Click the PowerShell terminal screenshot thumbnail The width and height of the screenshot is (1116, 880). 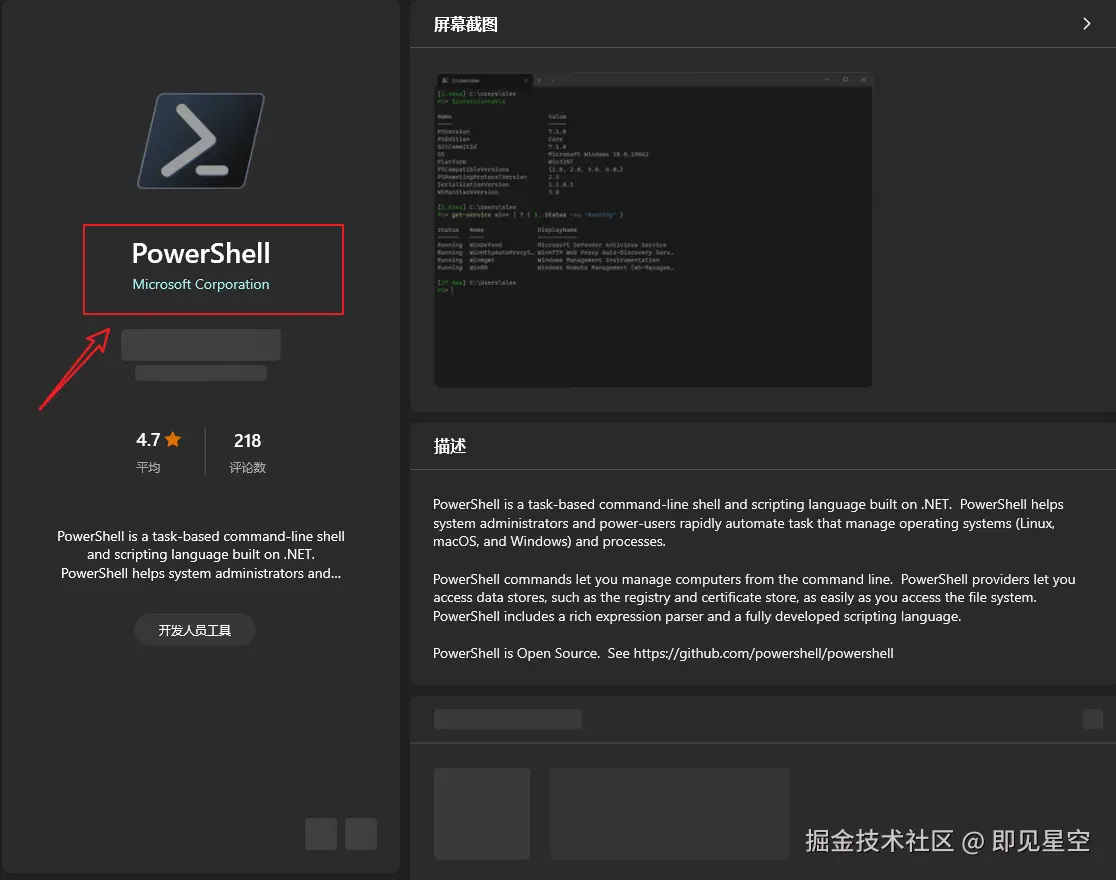tap(652, 230)
